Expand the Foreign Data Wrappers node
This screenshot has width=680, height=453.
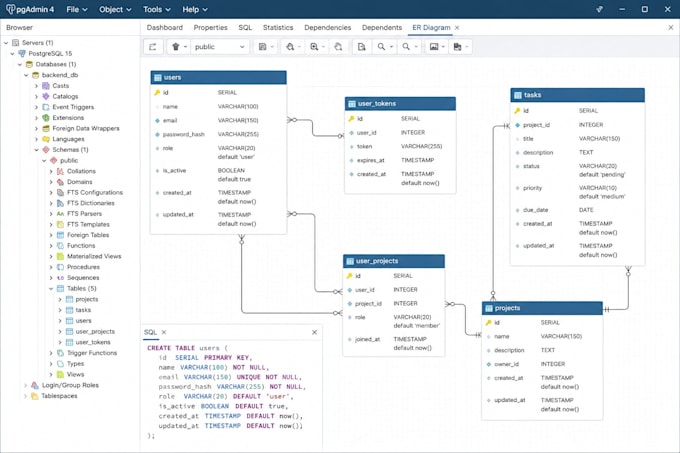click(36, 128)
